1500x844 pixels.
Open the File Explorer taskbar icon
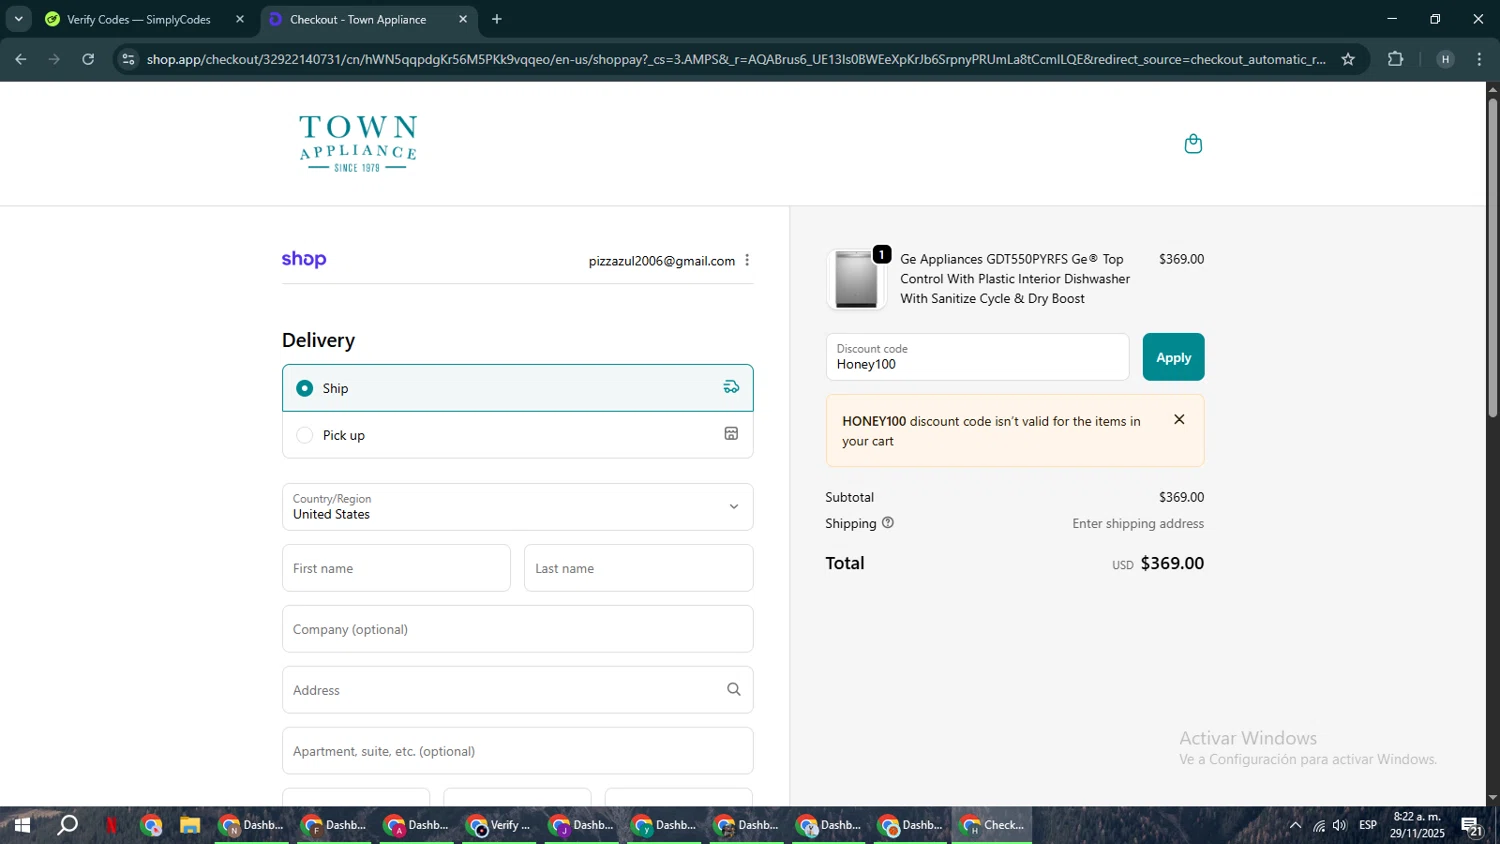click(190, 825)
